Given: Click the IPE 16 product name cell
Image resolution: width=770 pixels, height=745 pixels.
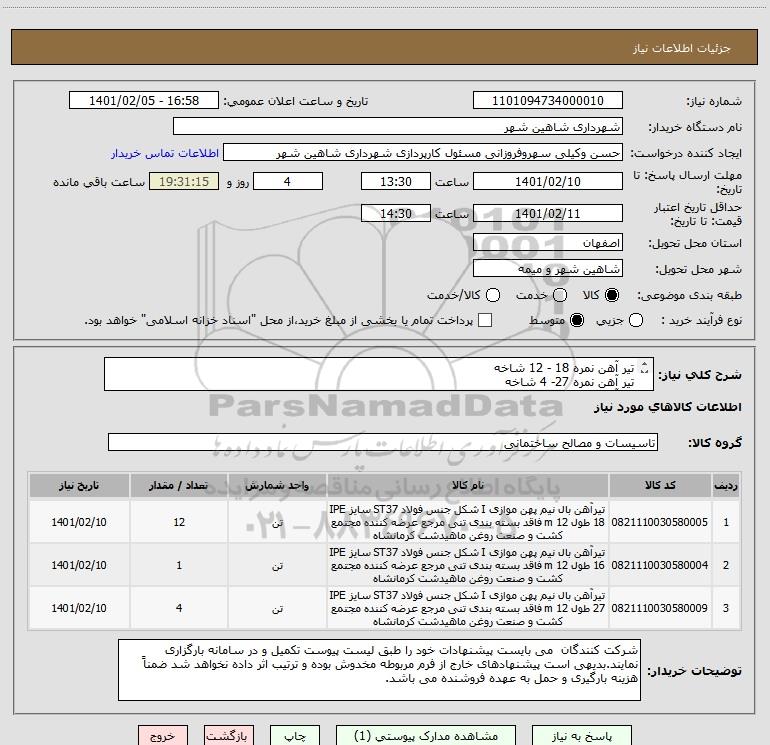Looking at the screenshot, I should (x=468, y=565).
